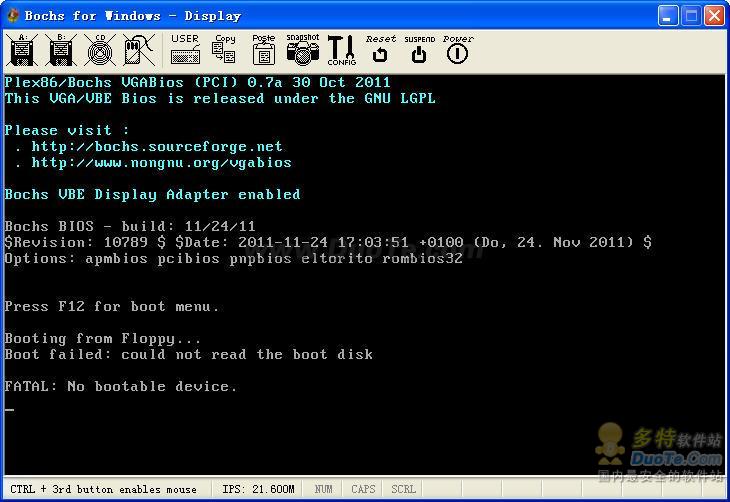This screenshot has height=502, width=730.
Task: Click the Bochs title bar icon
Action: (x=13, y=16)
